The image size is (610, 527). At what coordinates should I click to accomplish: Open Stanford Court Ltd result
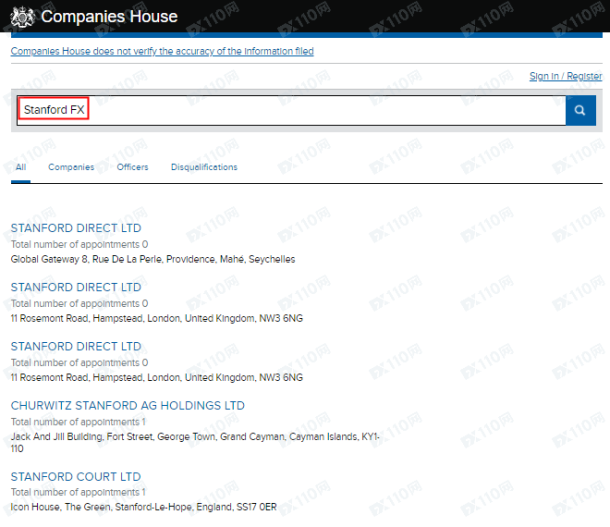click(x=76, y=476)
